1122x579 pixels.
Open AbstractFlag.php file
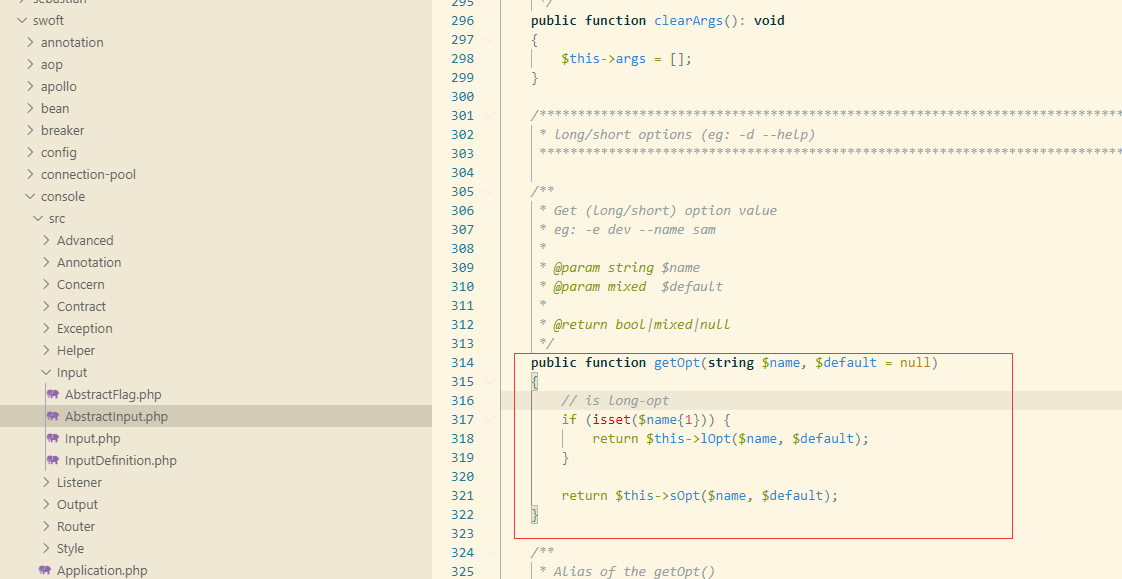point(113,394)
